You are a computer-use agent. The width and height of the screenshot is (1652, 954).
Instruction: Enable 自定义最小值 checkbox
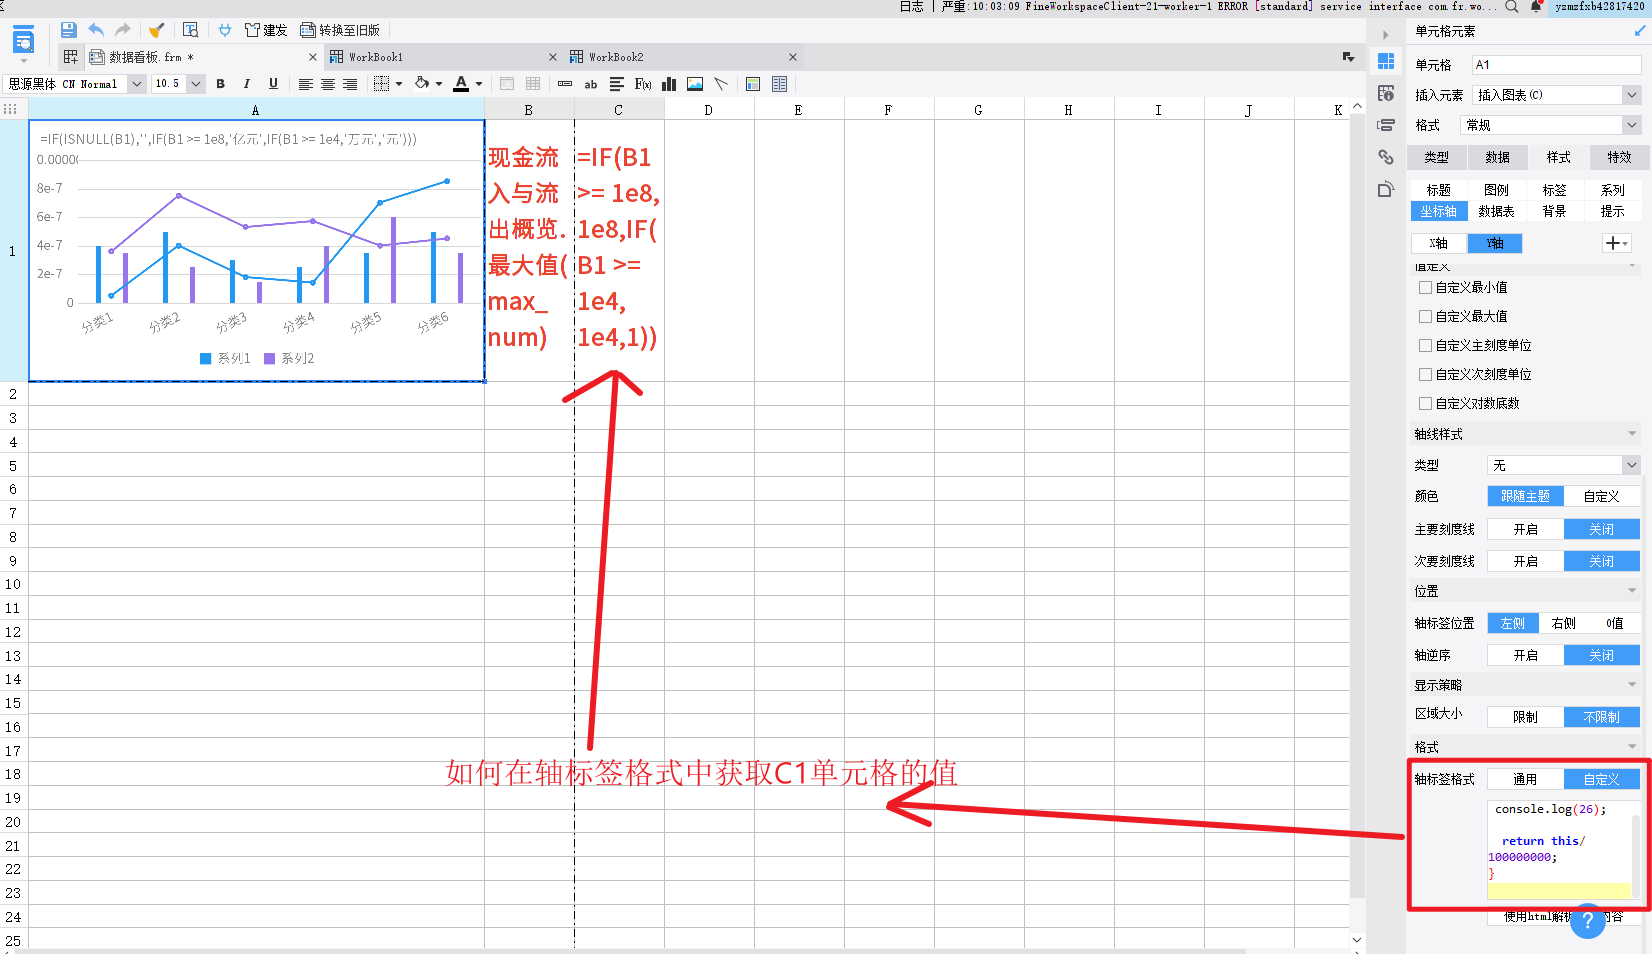(x=1425, y=287)
